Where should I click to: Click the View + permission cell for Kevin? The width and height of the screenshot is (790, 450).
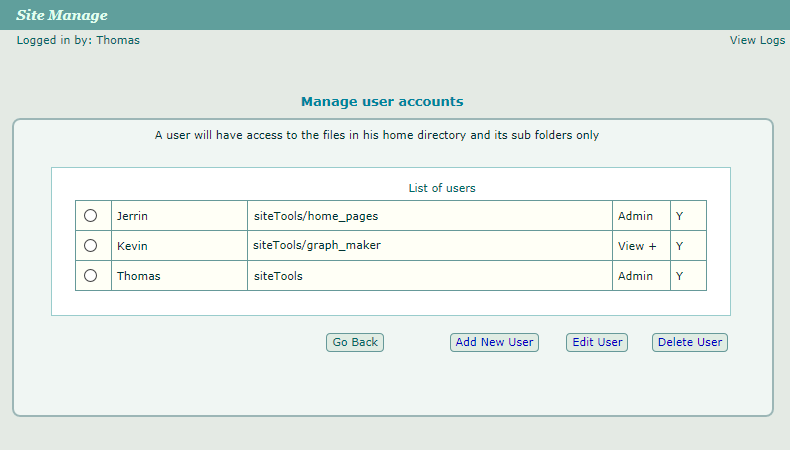(x=640, y=246)
